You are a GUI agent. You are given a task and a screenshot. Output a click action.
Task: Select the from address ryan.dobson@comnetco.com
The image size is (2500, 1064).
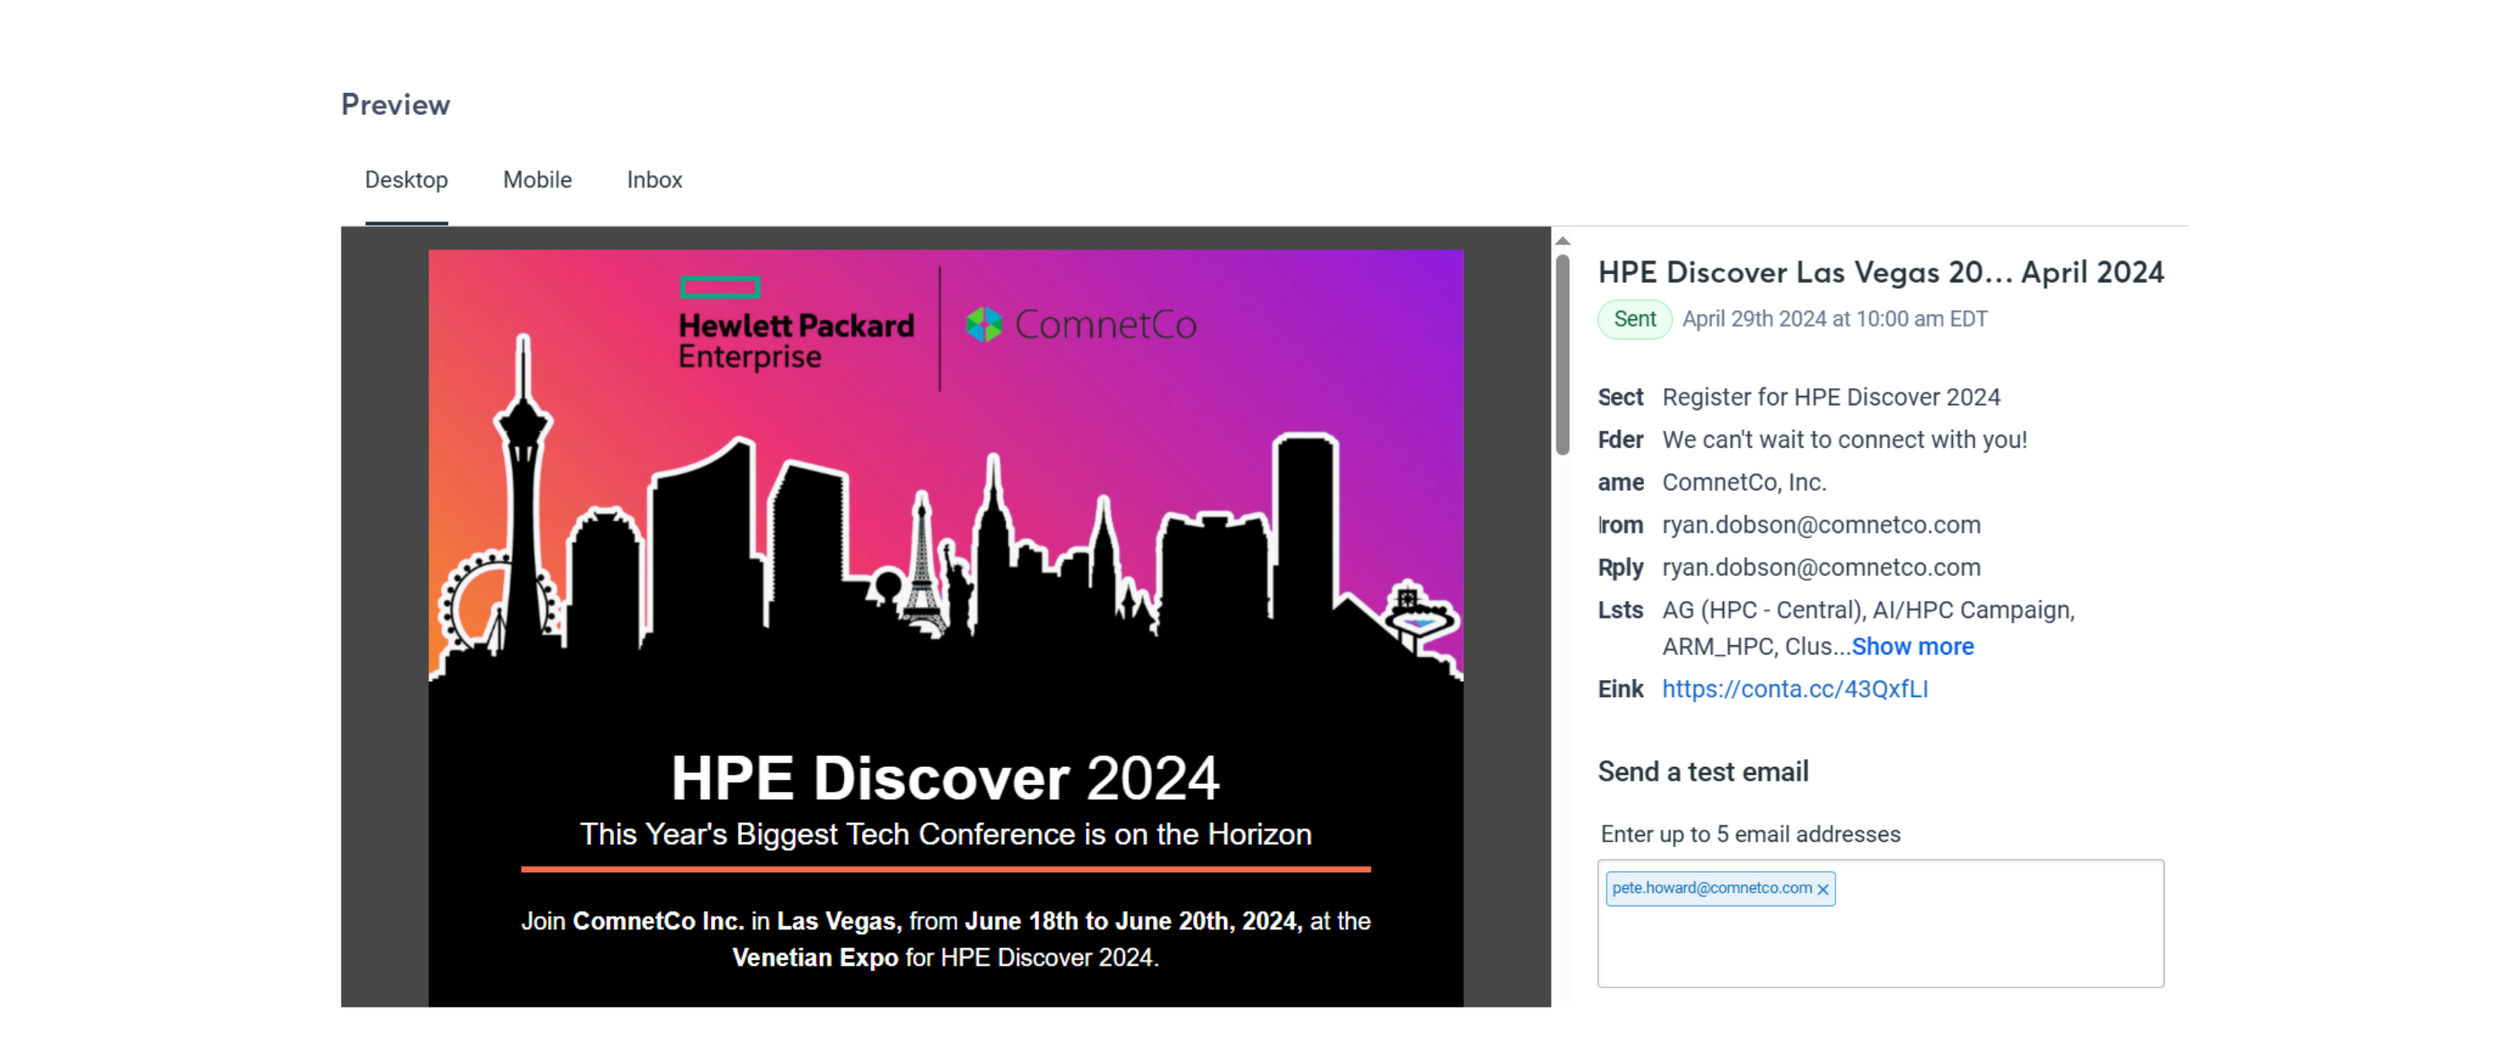pos(1820,525)
